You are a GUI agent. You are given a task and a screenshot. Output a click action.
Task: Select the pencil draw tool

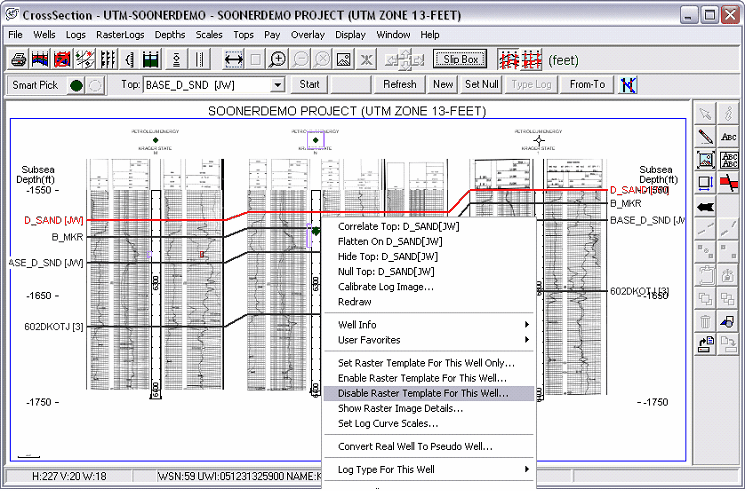click(705, 136)
